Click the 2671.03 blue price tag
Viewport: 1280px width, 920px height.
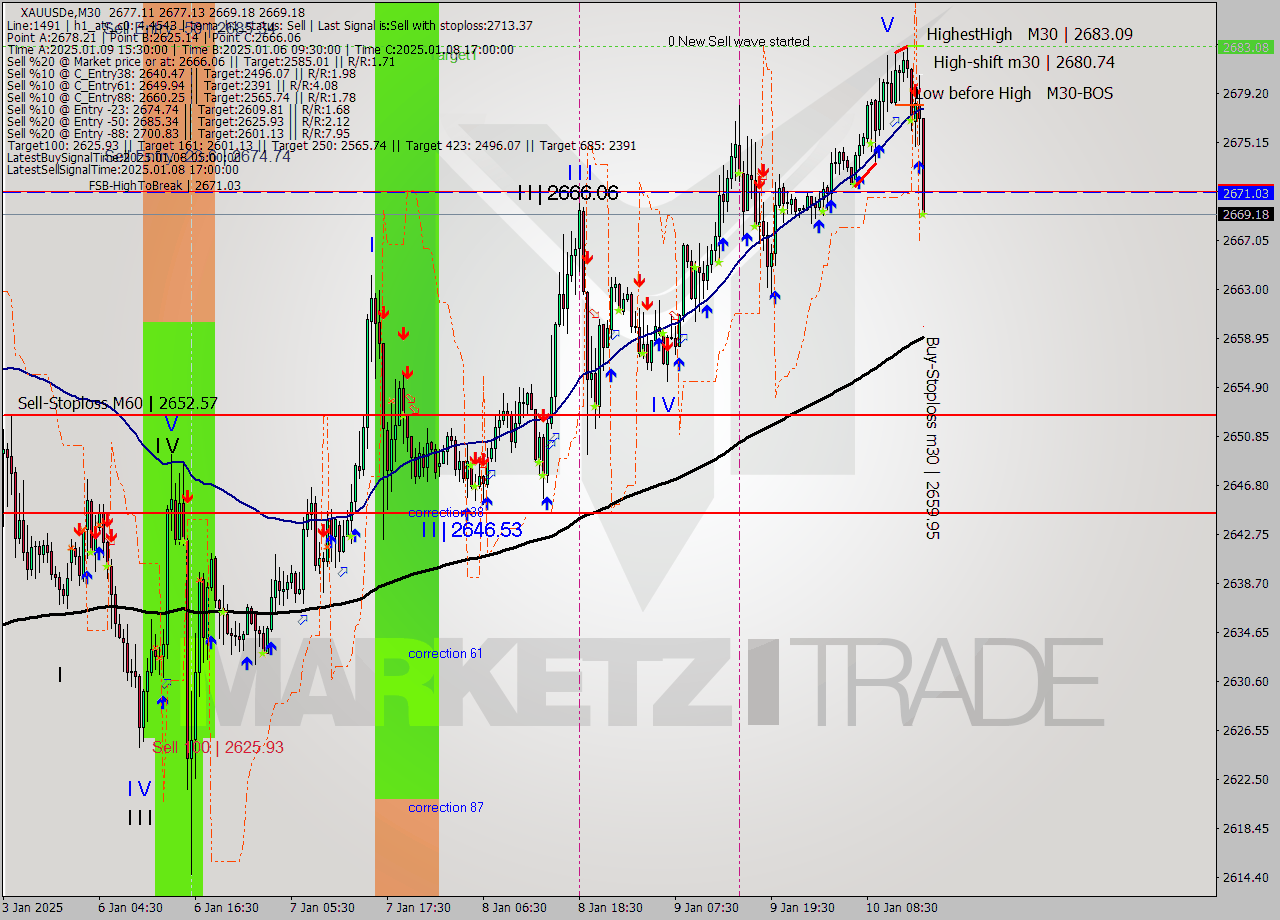point(1245,193)
